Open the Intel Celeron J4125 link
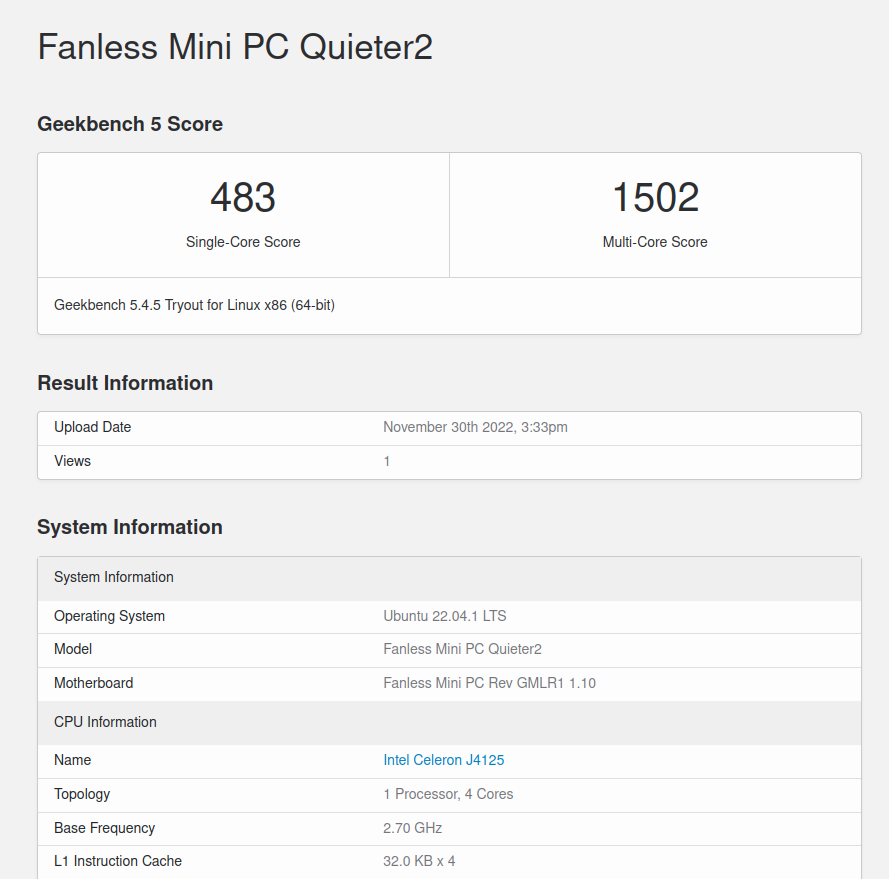The width and height of the screenshot is (889, 879). 443,760
